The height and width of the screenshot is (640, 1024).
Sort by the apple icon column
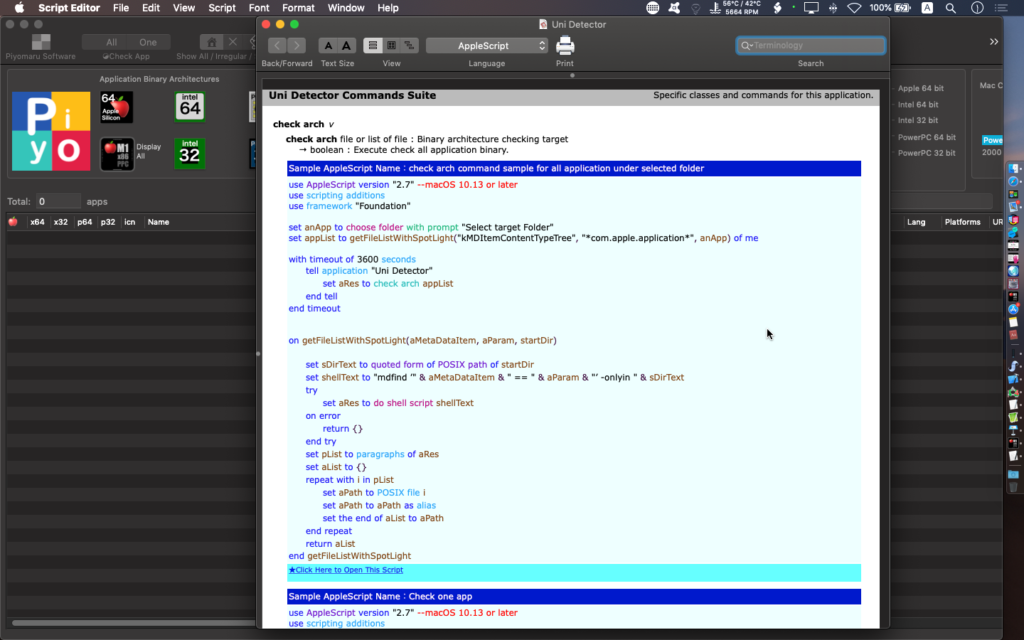(13, 222)
